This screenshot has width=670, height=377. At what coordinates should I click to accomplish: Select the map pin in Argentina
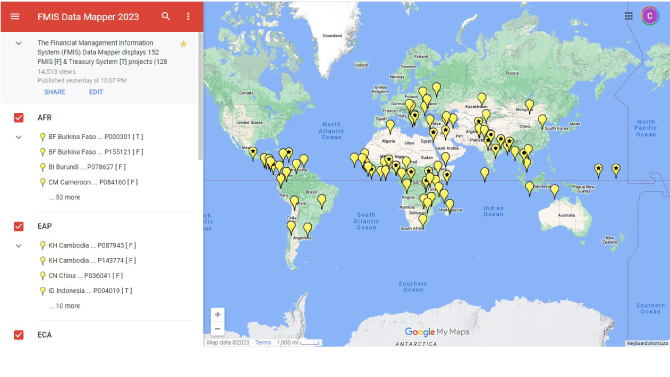(308, 229)
